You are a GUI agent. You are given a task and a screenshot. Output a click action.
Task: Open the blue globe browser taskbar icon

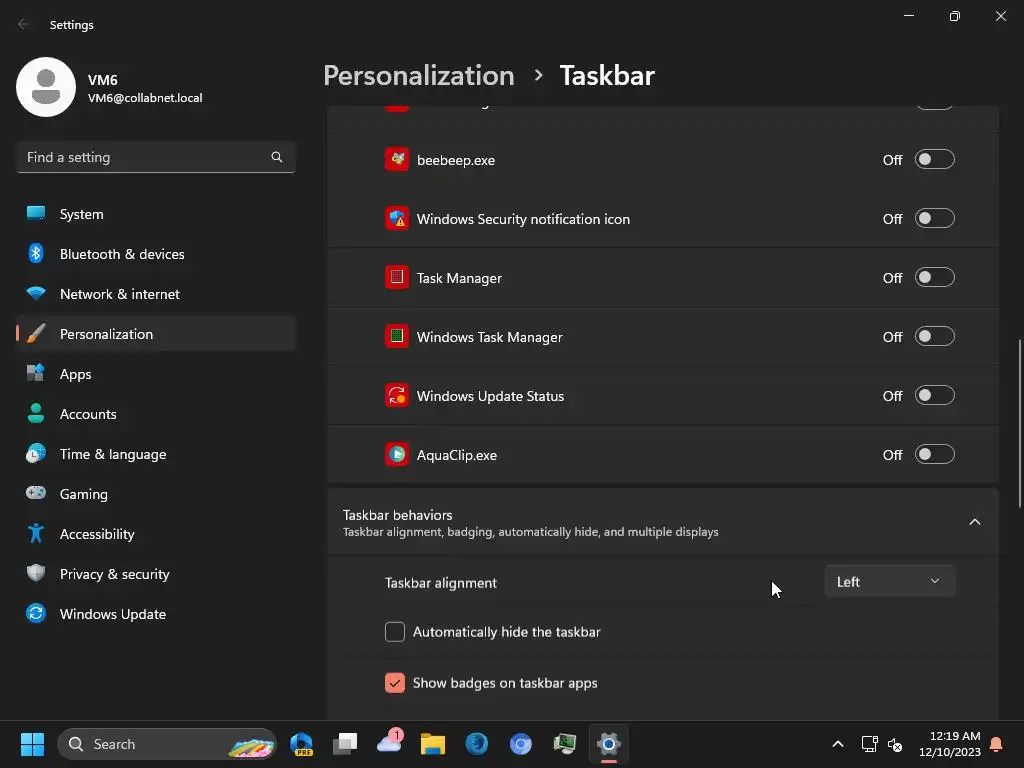point(477,744)
